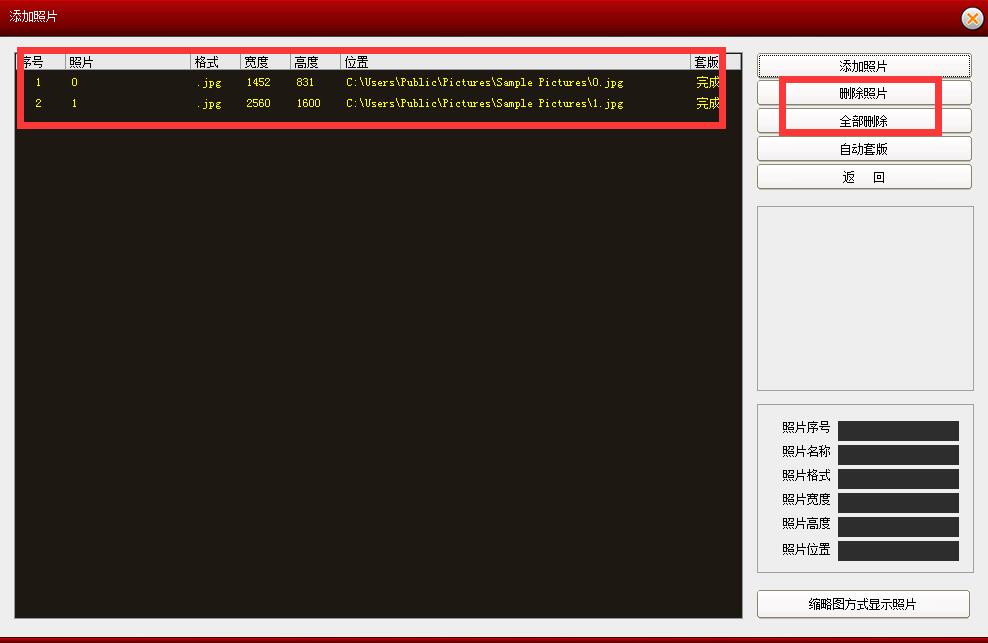Click the 添加照片 button
This screenshot has height=643, width=988.
[863, 66]
